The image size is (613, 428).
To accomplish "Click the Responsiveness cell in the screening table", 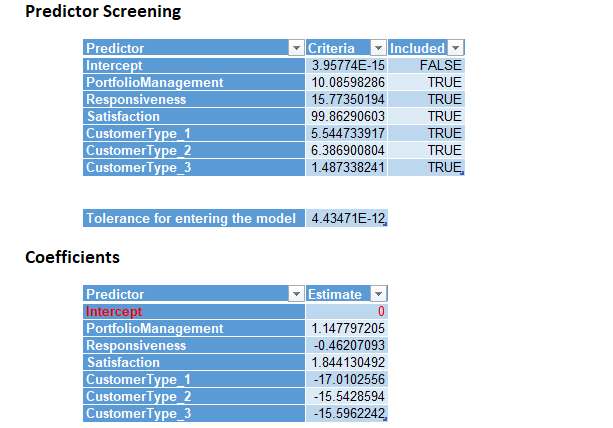I will (194, 99).
